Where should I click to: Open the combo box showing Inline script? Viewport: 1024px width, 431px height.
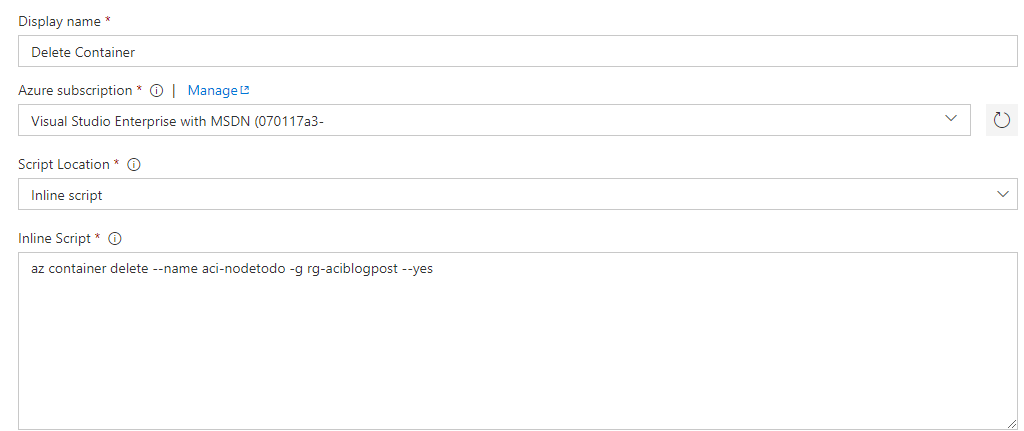coord(518,195)
